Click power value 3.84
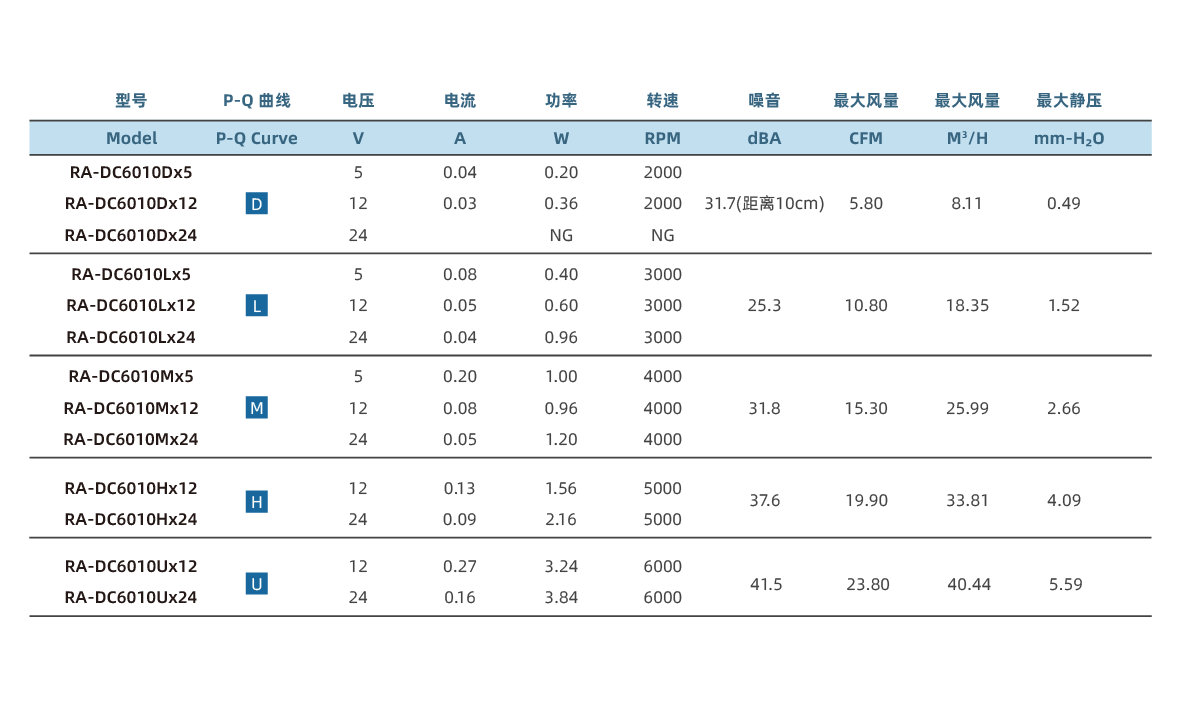This screenshot has width=1182, height=709. pos(561,597)
